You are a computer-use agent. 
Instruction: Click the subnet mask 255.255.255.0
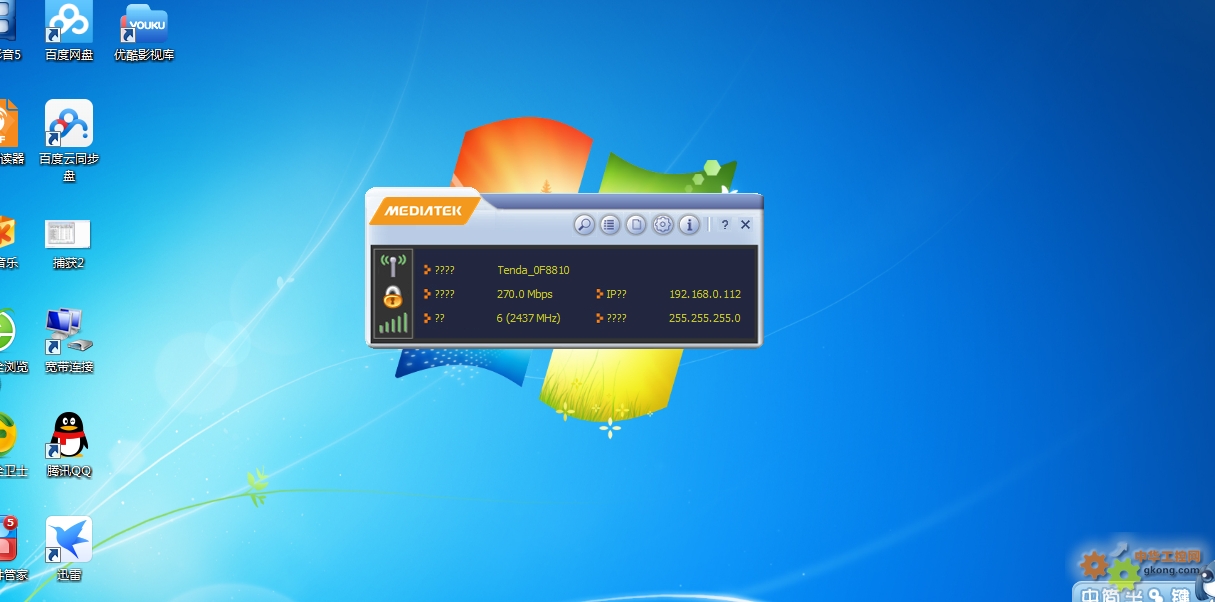click(x=705, y=318)
